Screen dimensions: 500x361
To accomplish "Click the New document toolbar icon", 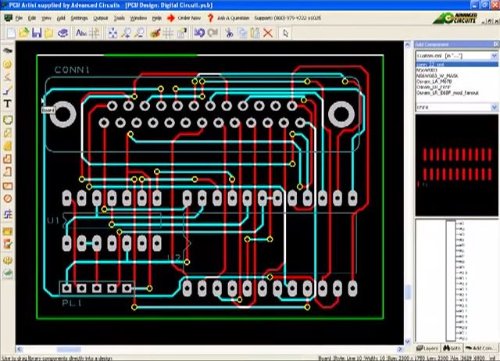I will click(11, 33).
